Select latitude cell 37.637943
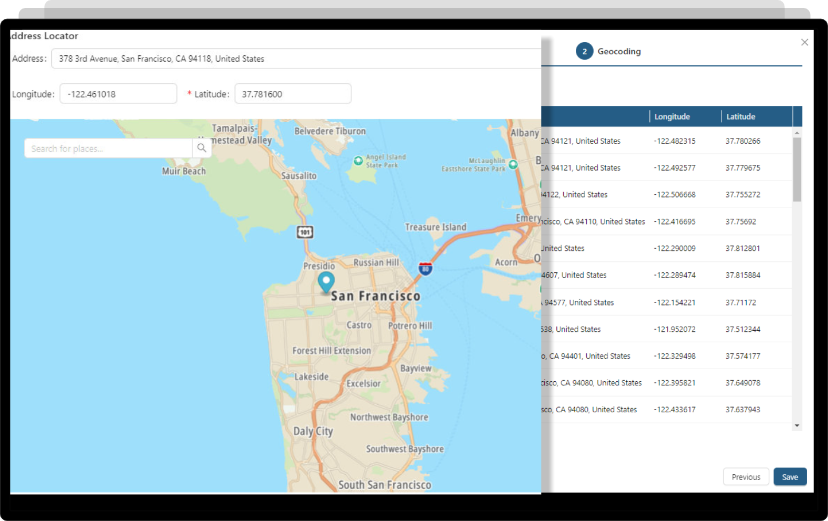This screenshot has height=521, width=828. click(x=742, y=410)
